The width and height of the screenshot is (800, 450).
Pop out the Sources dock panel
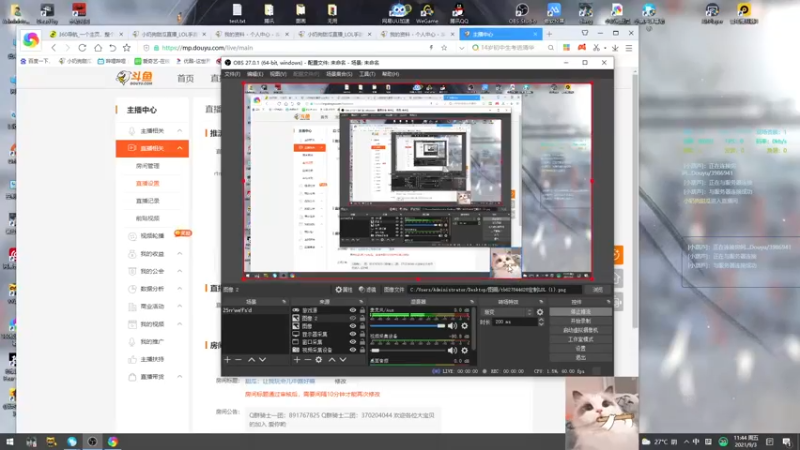(361, 302)
